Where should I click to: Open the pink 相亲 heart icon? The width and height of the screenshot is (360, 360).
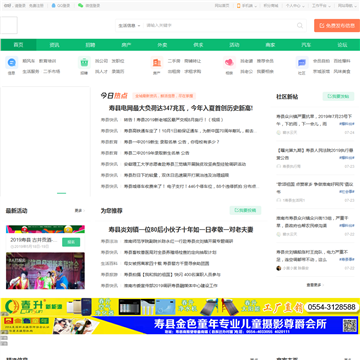229,62
